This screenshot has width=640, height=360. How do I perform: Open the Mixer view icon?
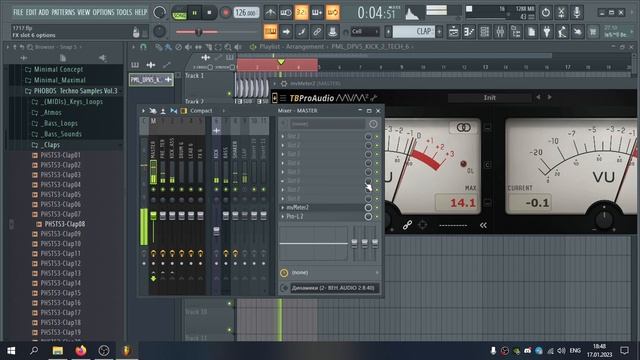500,31
